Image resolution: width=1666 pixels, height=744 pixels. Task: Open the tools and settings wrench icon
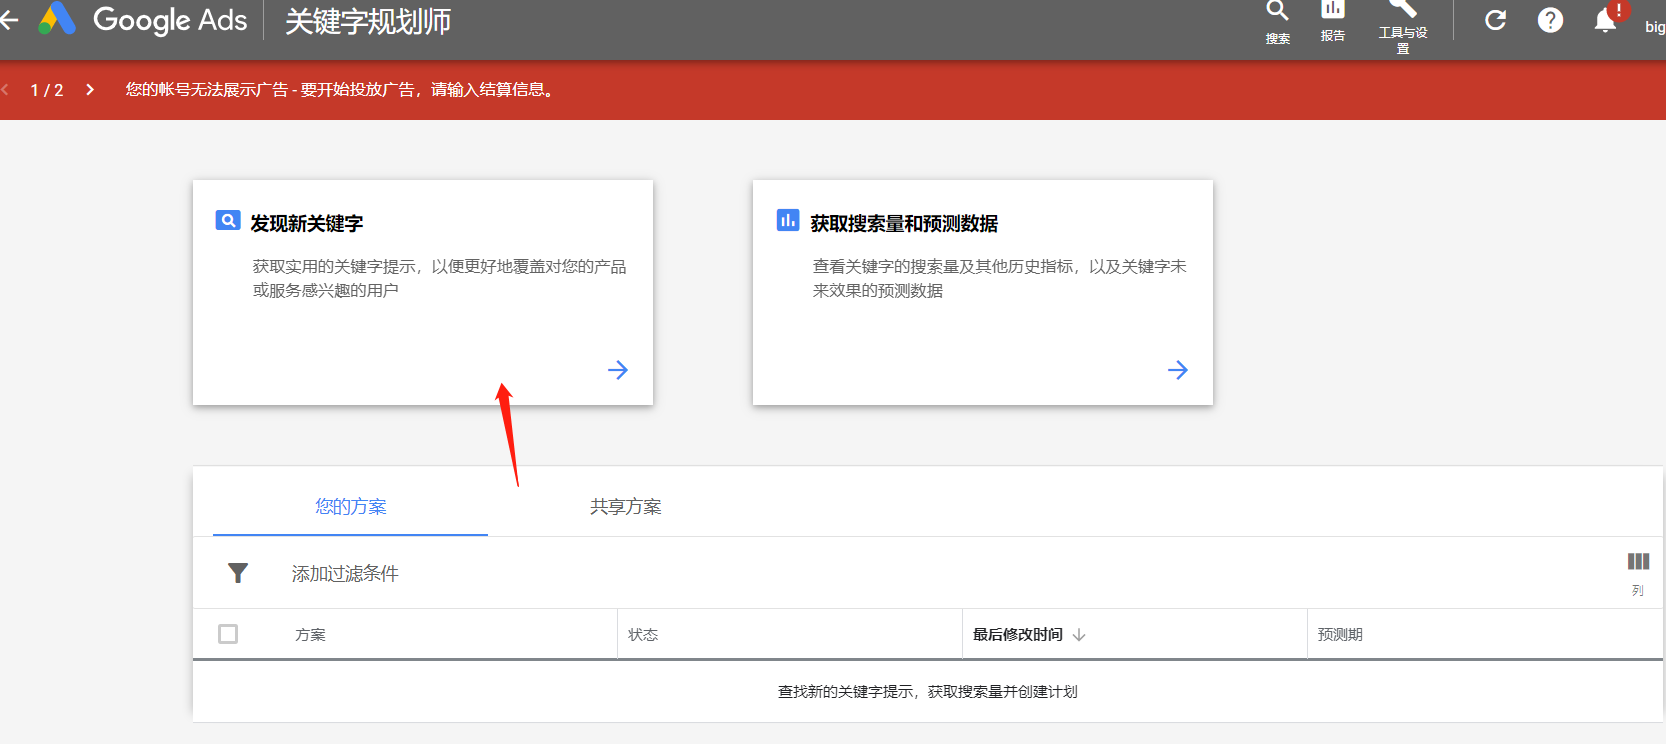pos(1403,8)
